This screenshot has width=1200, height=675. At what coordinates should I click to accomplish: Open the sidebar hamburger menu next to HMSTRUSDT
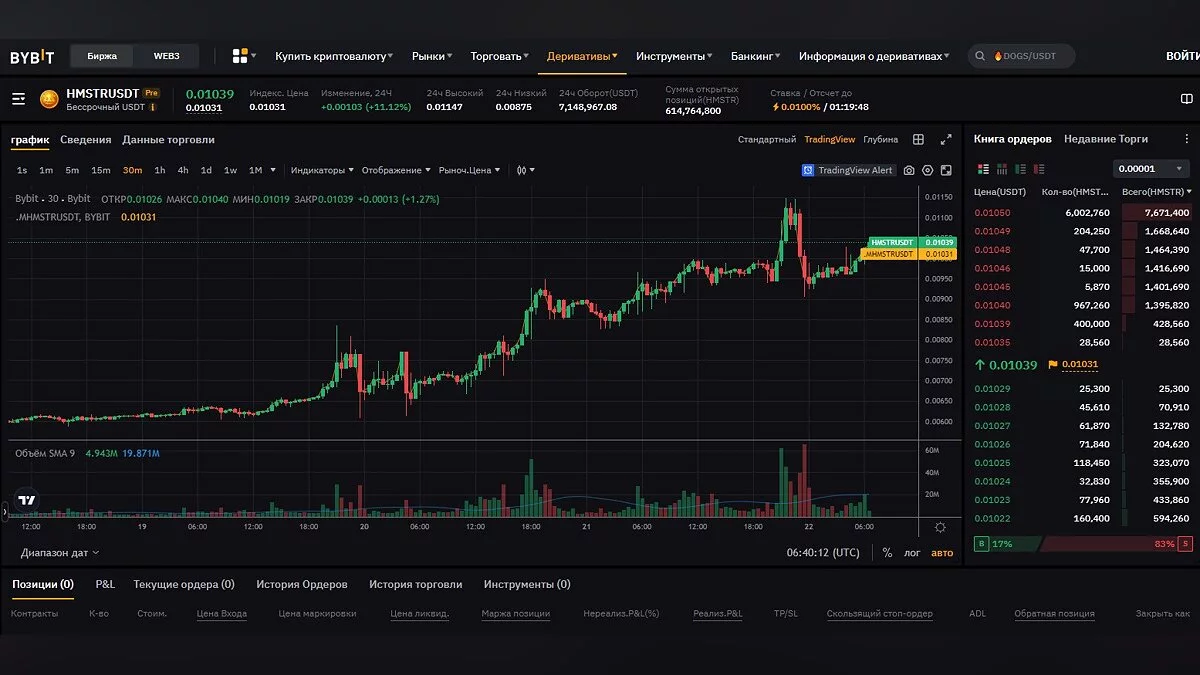click(x=18, y=99)
